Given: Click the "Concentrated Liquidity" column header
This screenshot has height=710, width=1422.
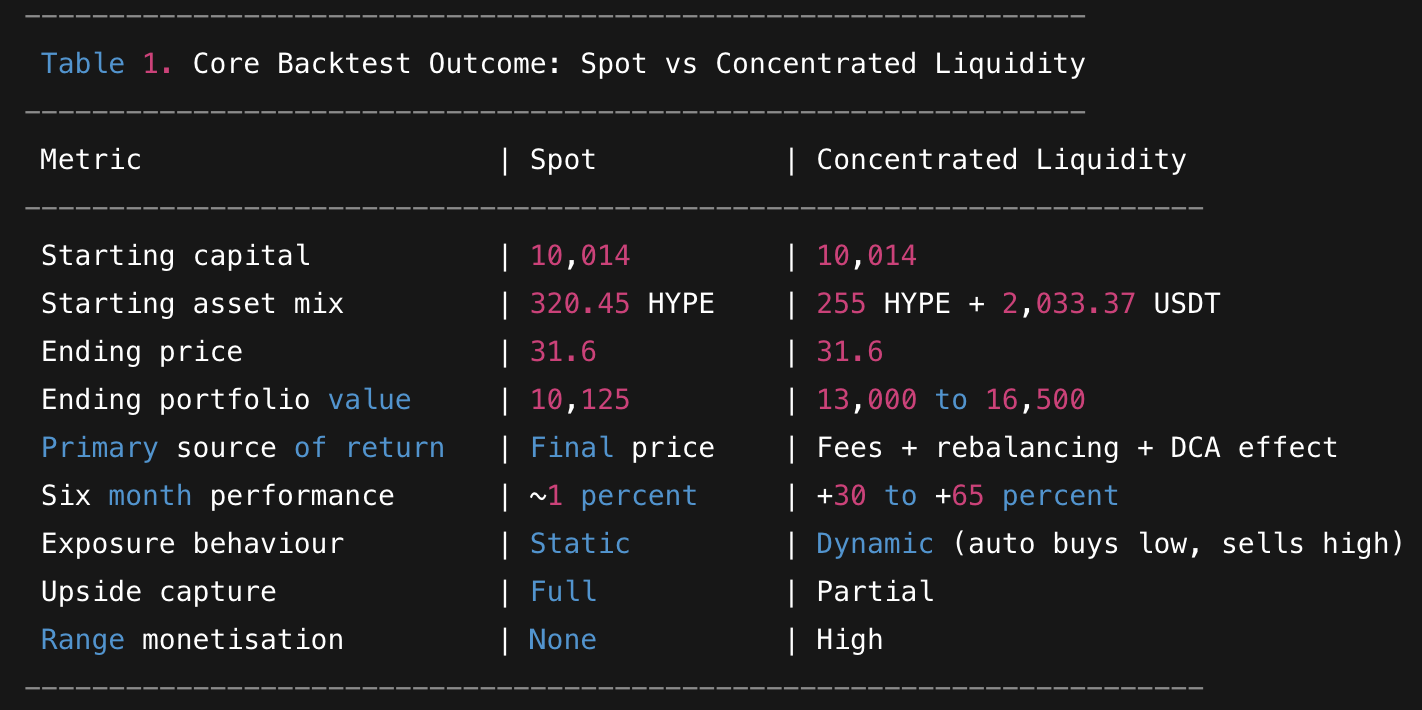Looking at the screenshot, I should [x=1001, y=160].
